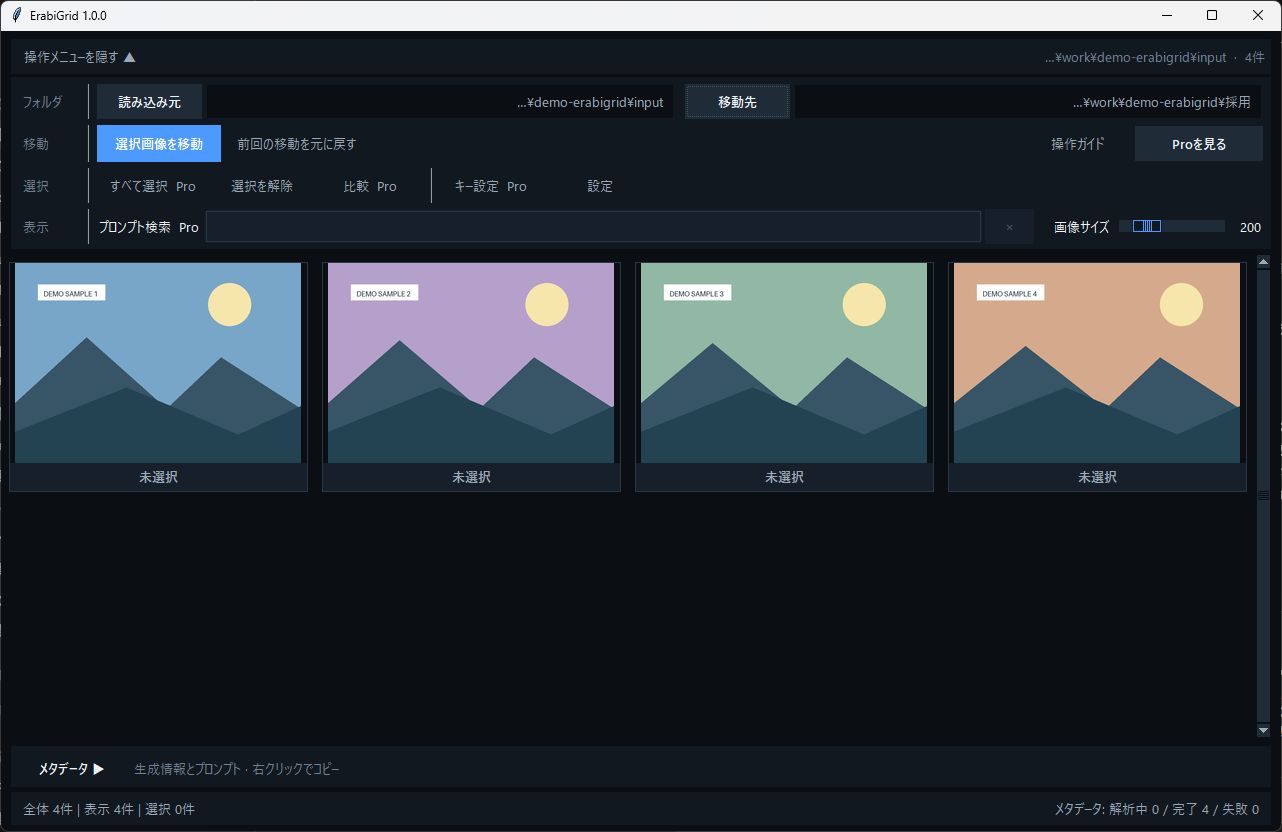The image size is (1282, 832).
Task: Click the 読み込み元 source folder button
Action: (149, 102)
